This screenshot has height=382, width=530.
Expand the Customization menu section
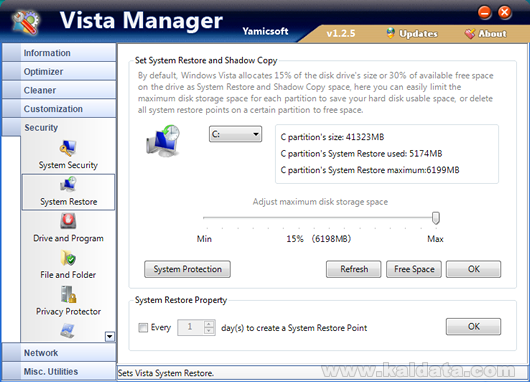tap(59, 109)
